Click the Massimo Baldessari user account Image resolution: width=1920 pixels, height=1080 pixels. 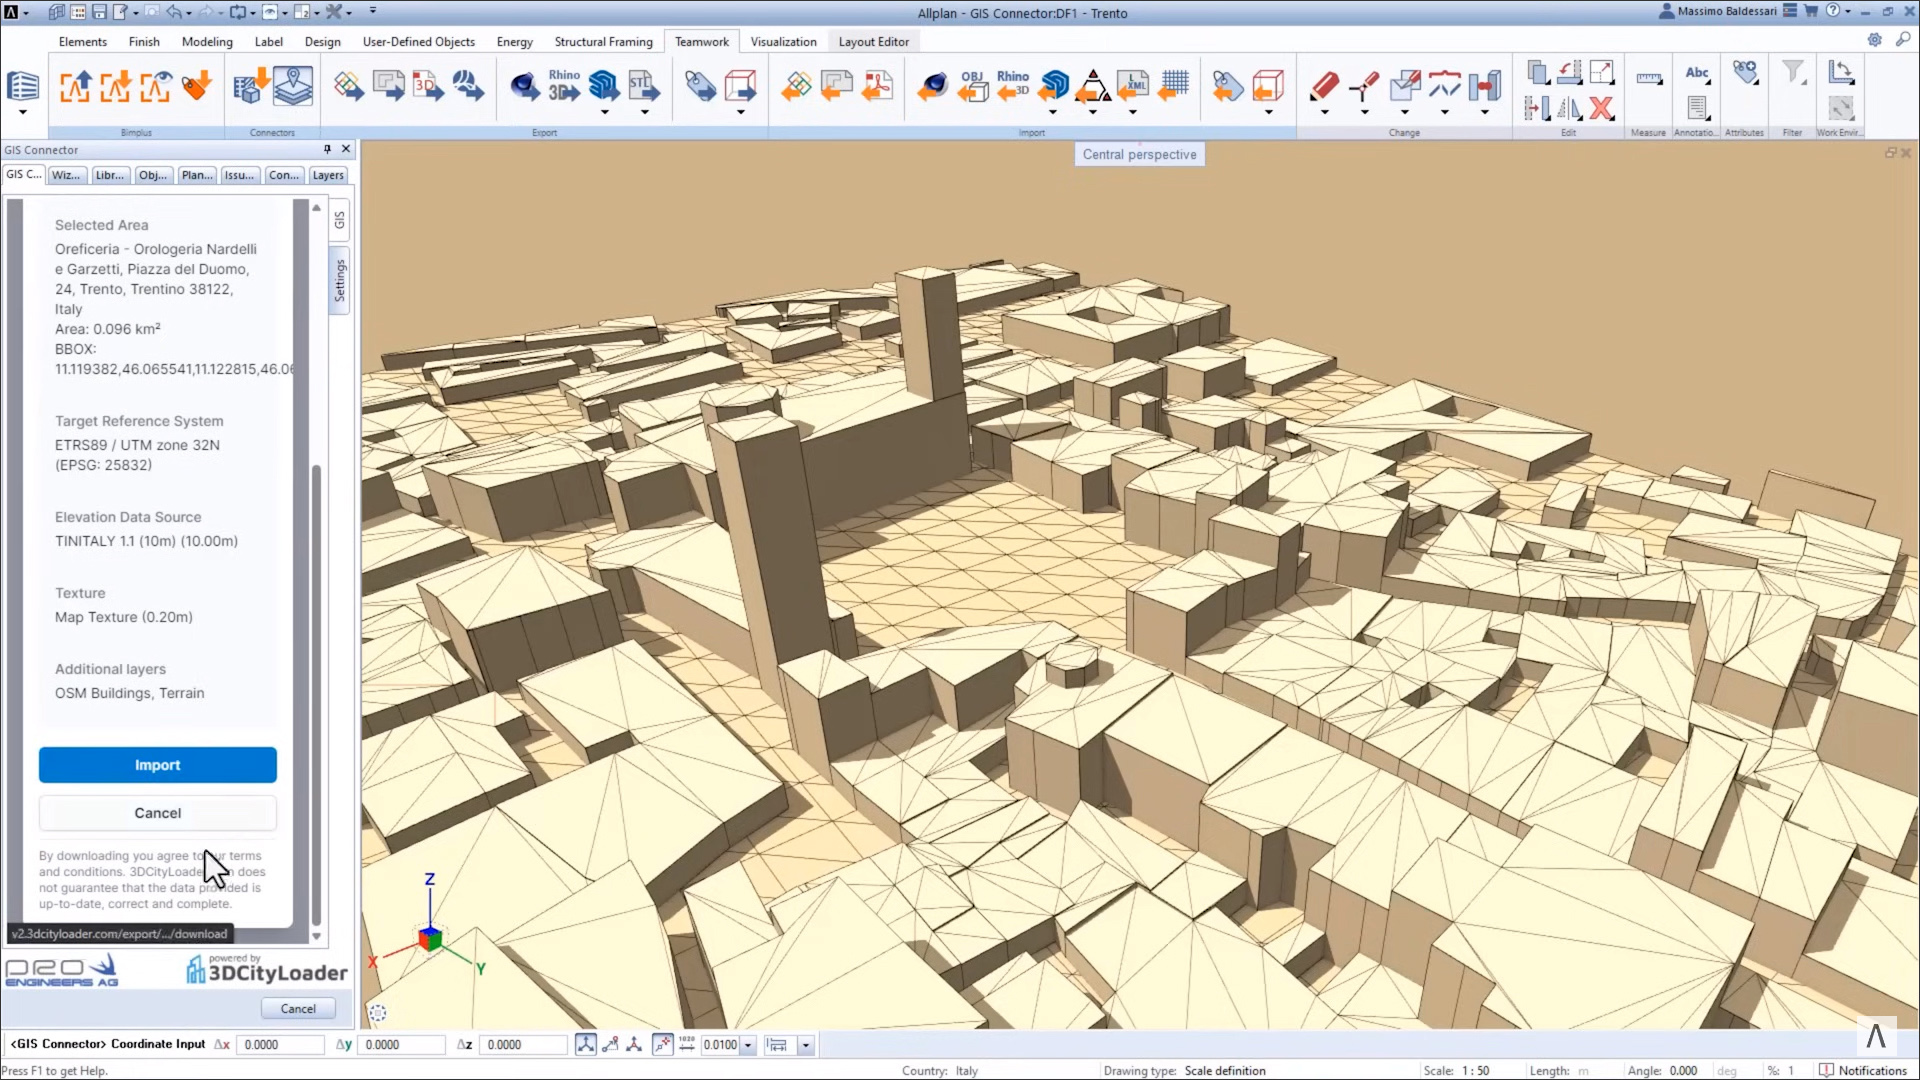point(1717,11)
